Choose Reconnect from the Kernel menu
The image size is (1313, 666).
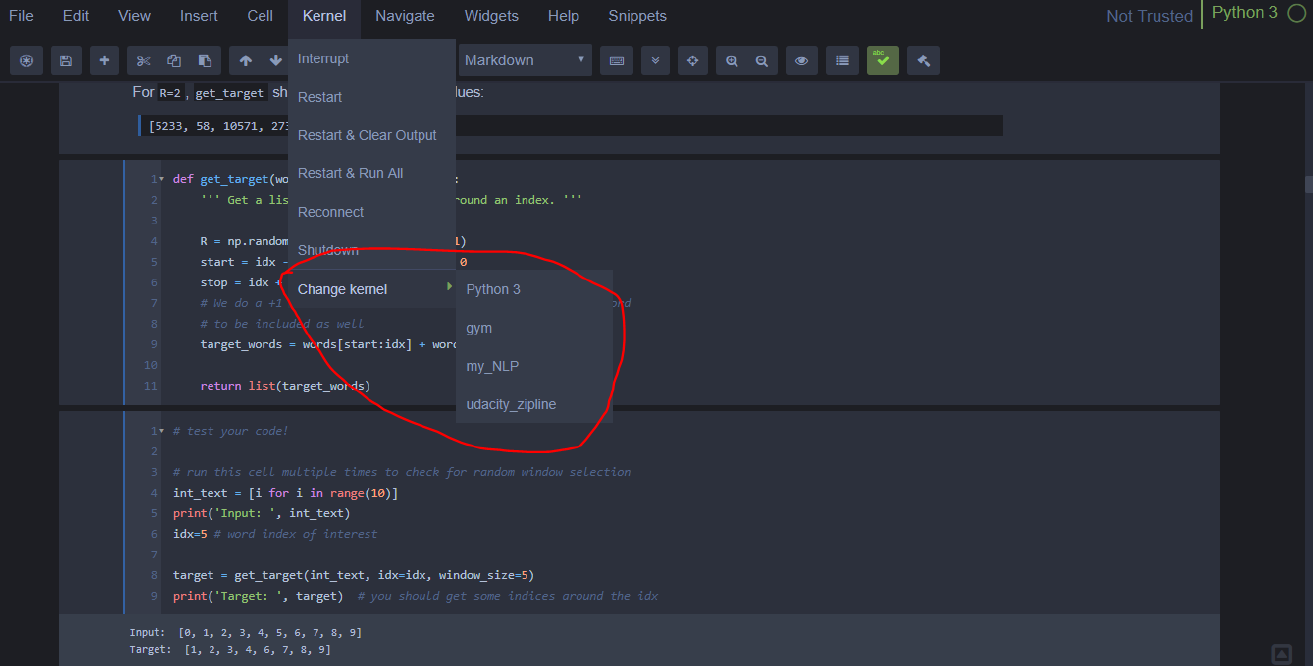(372, 212)
